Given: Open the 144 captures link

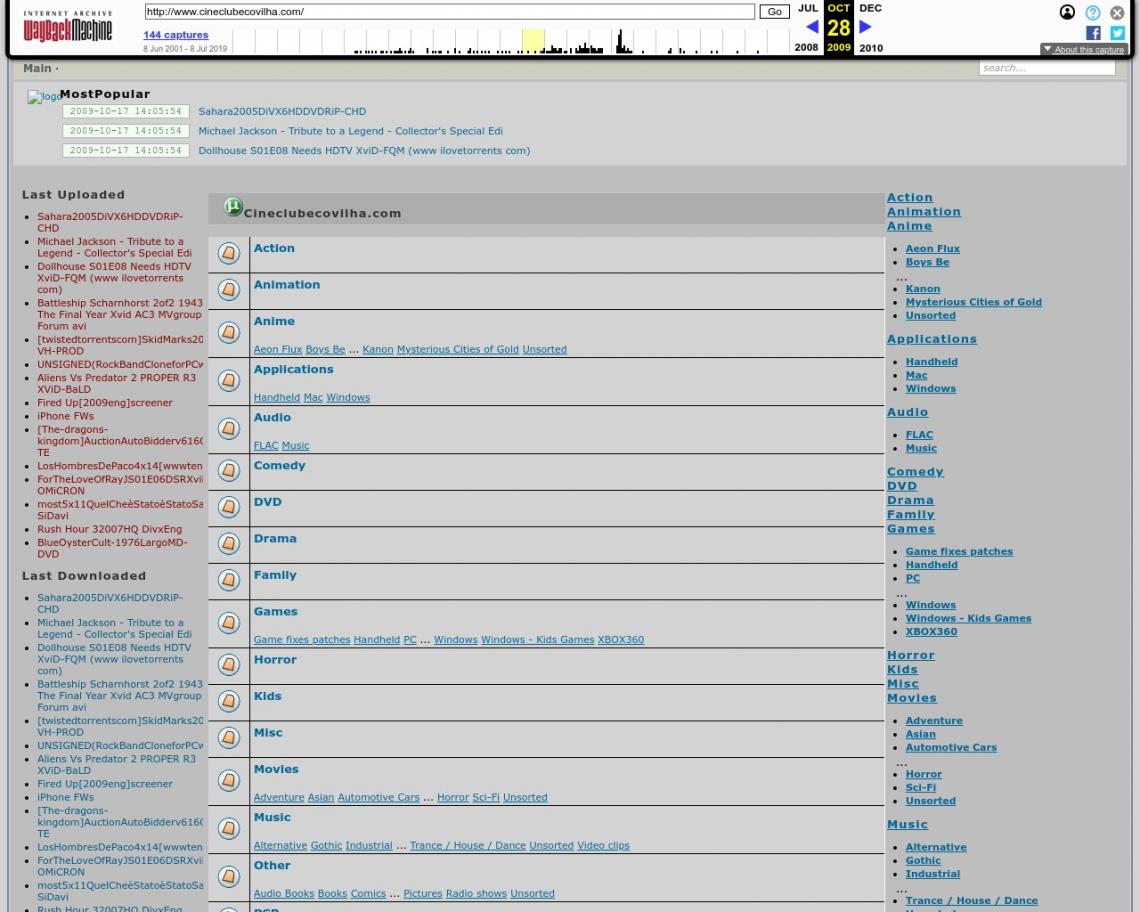Looking at the screenshot, I should point(176,35).
